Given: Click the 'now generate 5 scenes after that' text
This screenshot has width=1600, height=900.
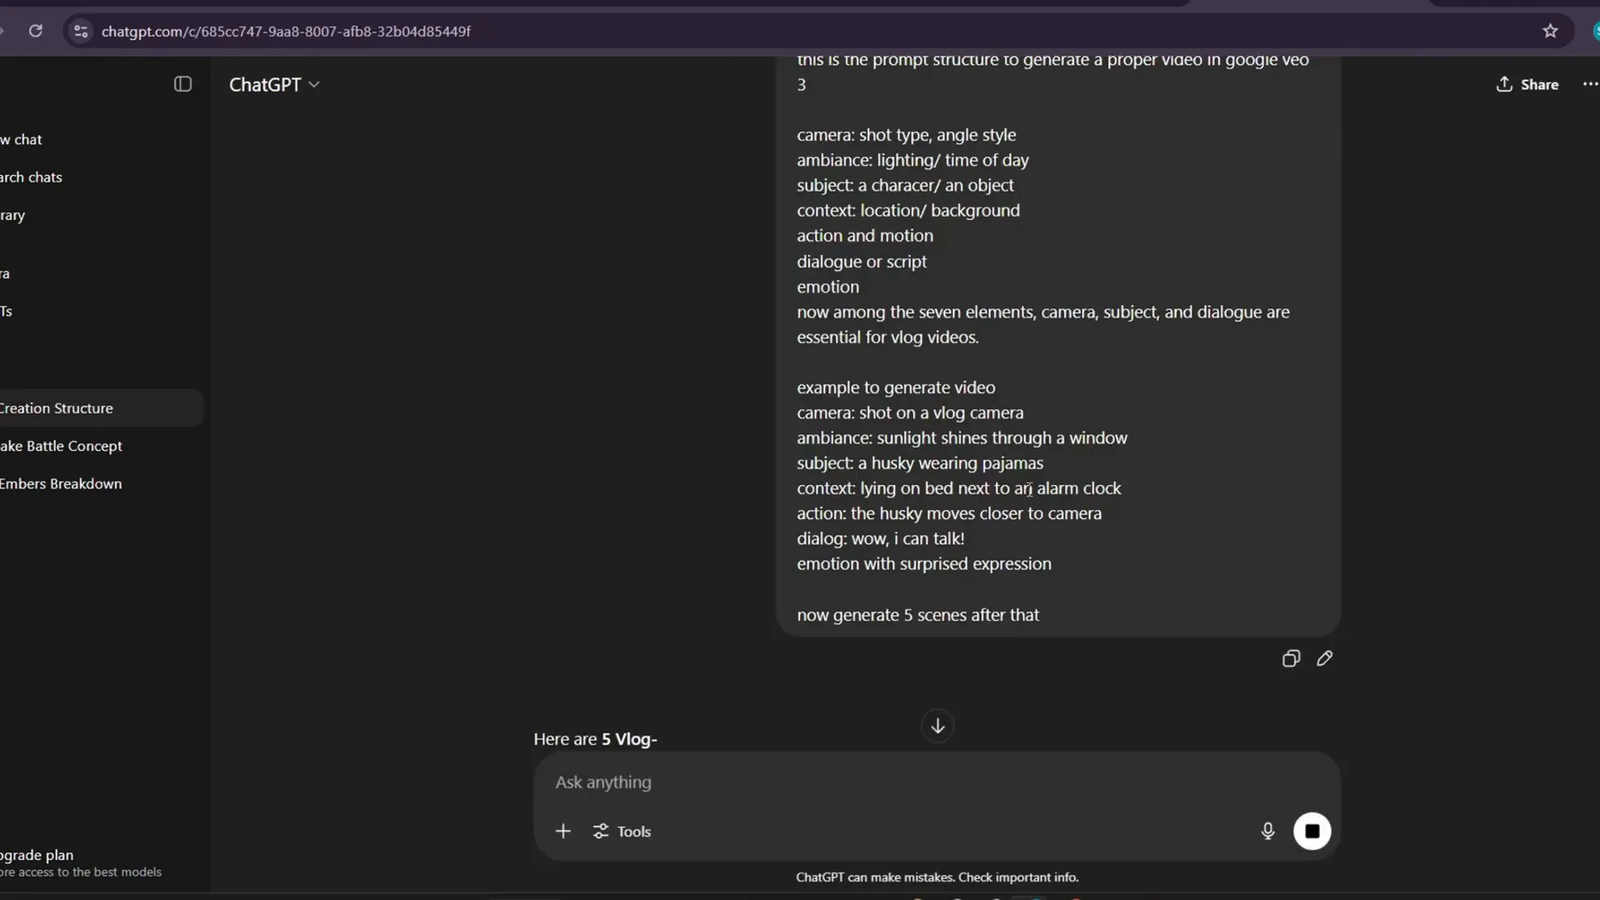Looking at the screenshot, I should pyautogui.click(x=918, y=615).
